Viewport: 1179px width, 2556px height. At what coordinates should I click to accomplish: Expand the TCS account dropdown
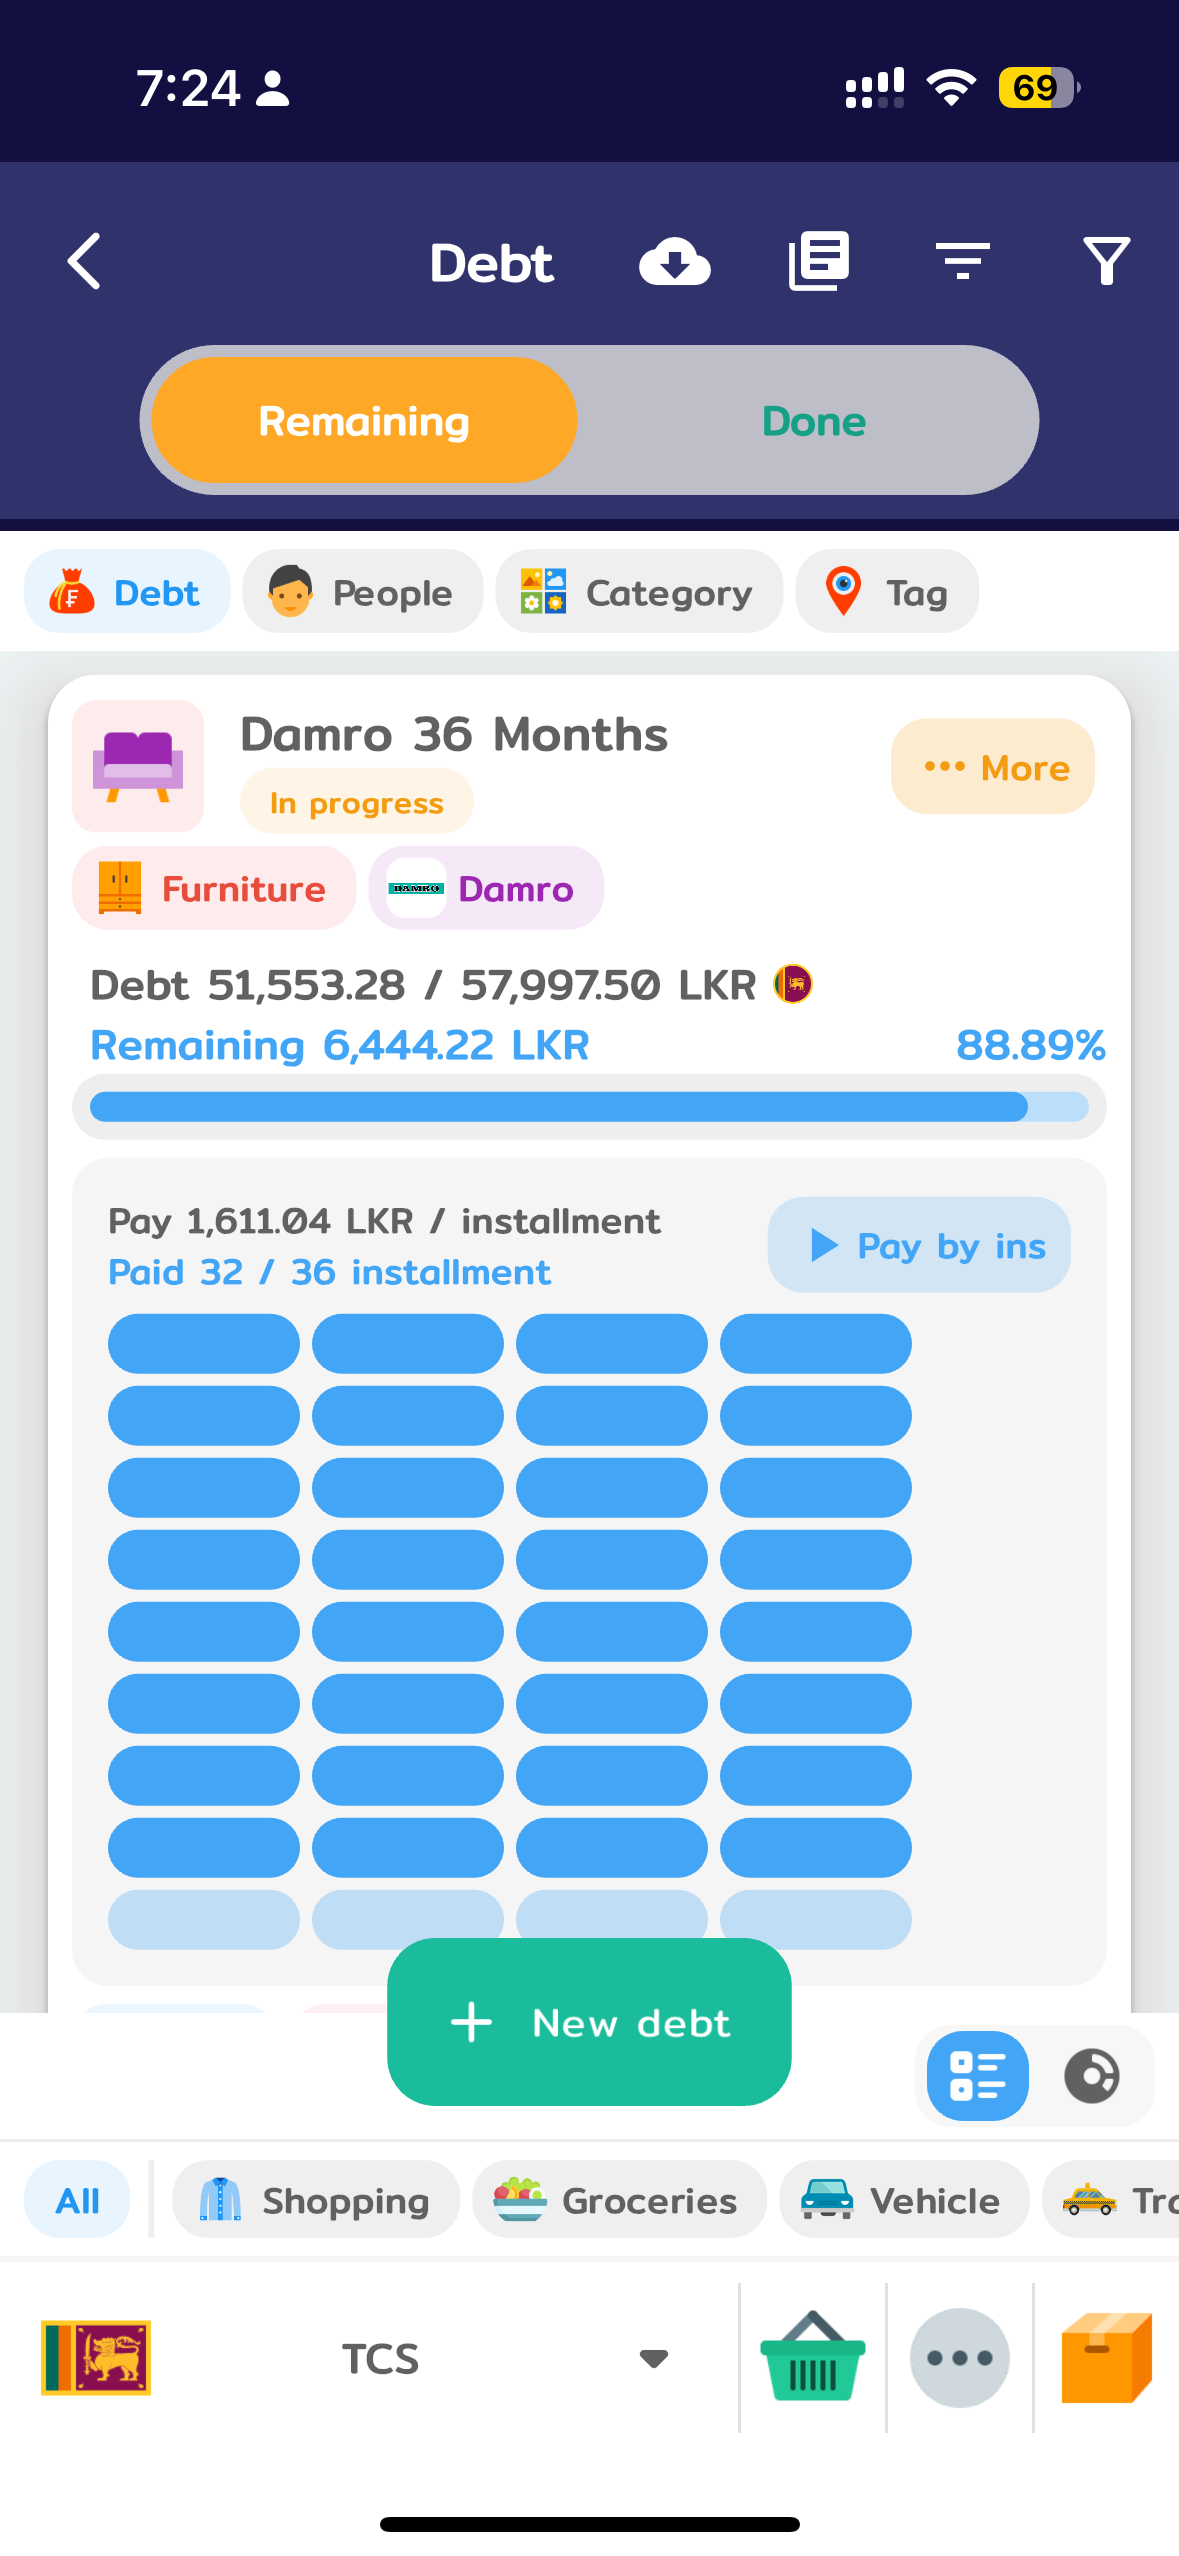(653, 2359)
